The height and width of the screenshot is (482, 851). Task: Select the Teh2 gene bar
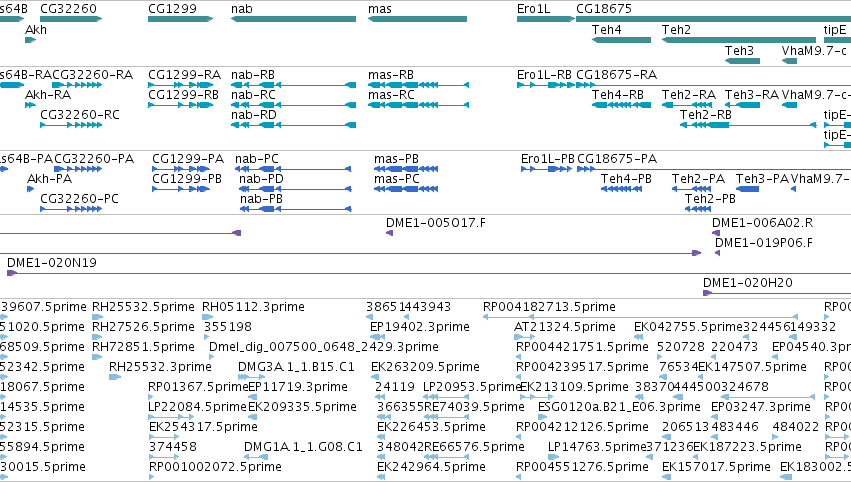coord(739,40)
